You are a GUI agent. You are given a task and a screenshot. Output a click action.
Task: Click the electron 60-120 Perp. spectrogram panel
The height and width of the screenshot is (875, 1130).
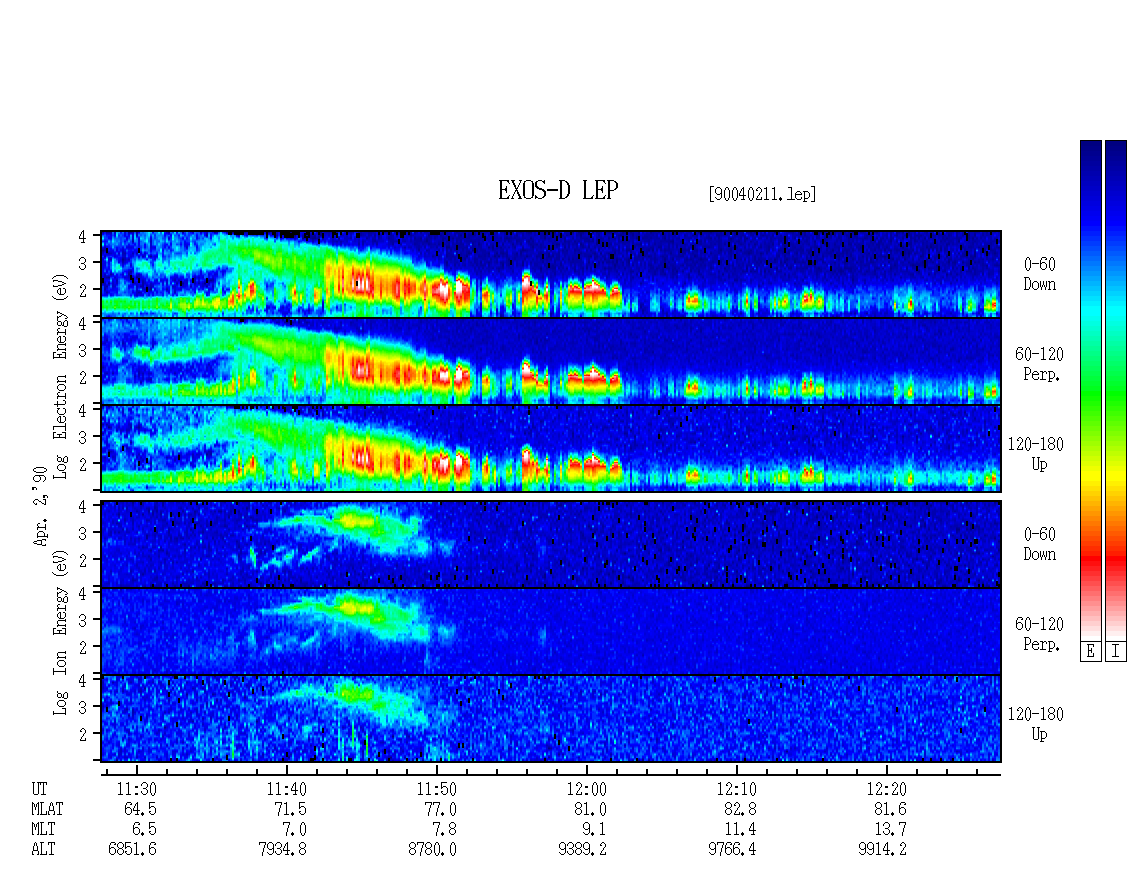point(551,361)
